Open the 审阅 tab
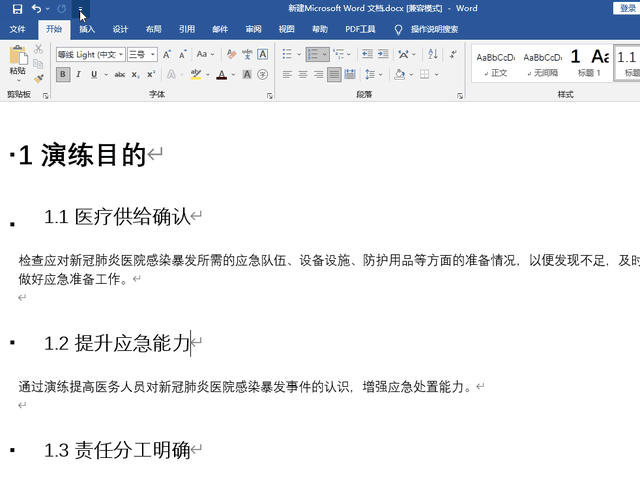 tap(253, 29)
